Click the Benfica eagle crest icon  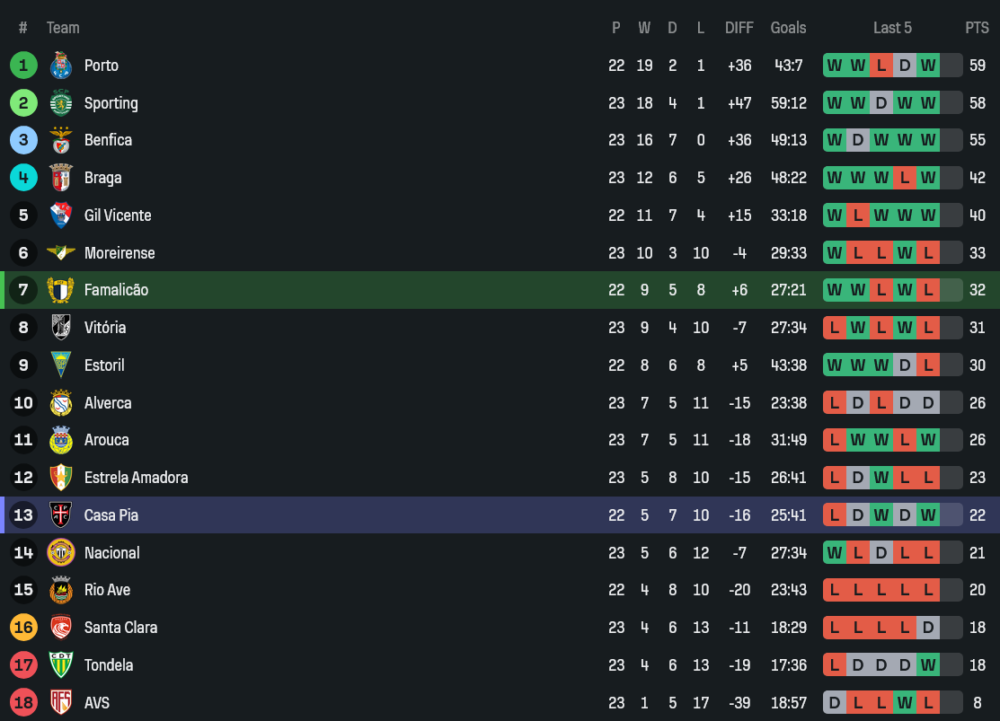pos(61,140)
